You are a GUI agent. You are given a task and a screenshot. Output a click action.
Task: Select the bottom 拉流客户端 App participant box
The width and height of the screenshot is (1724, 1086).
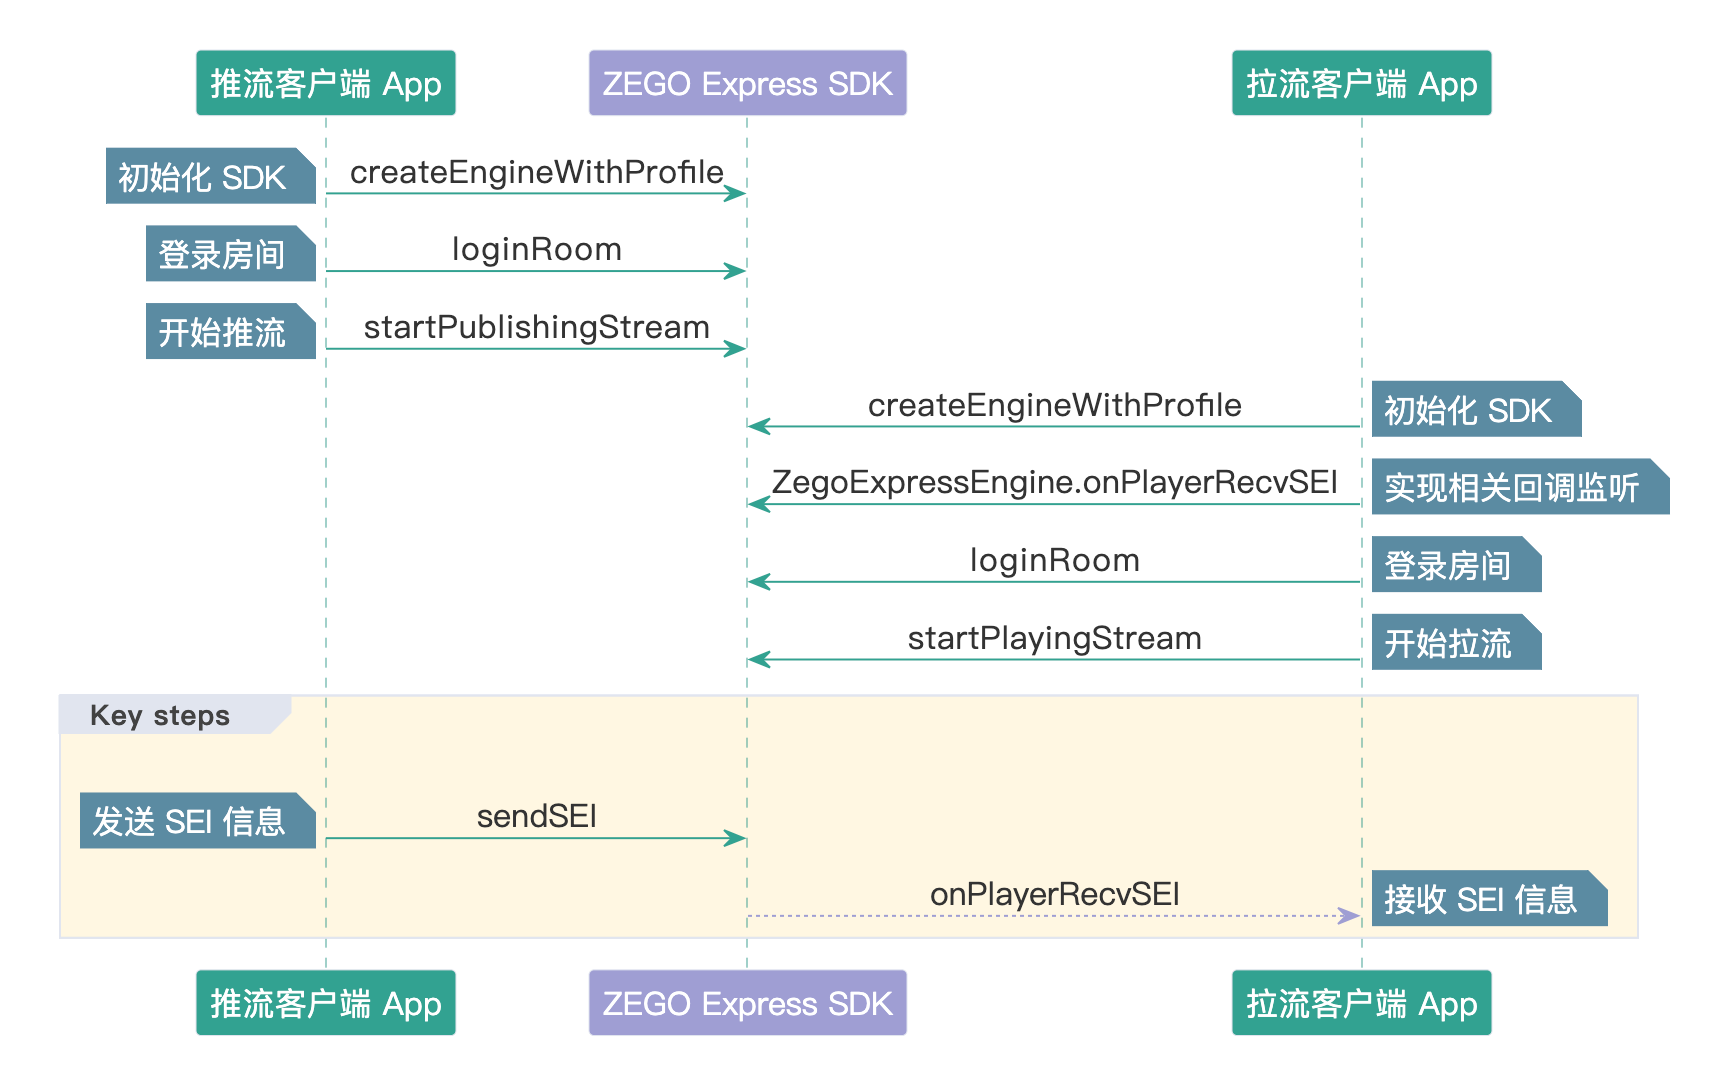point(1361,1003)
